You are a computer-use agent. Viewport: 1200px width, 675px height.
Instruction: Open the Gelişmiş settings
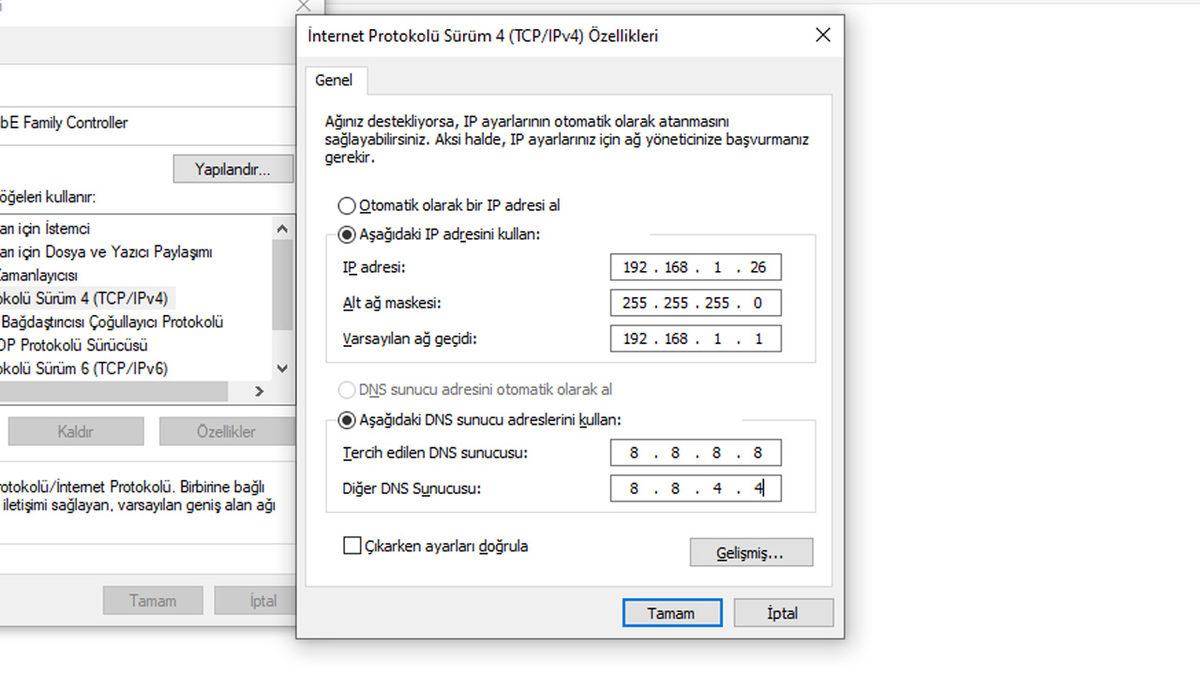751,552
